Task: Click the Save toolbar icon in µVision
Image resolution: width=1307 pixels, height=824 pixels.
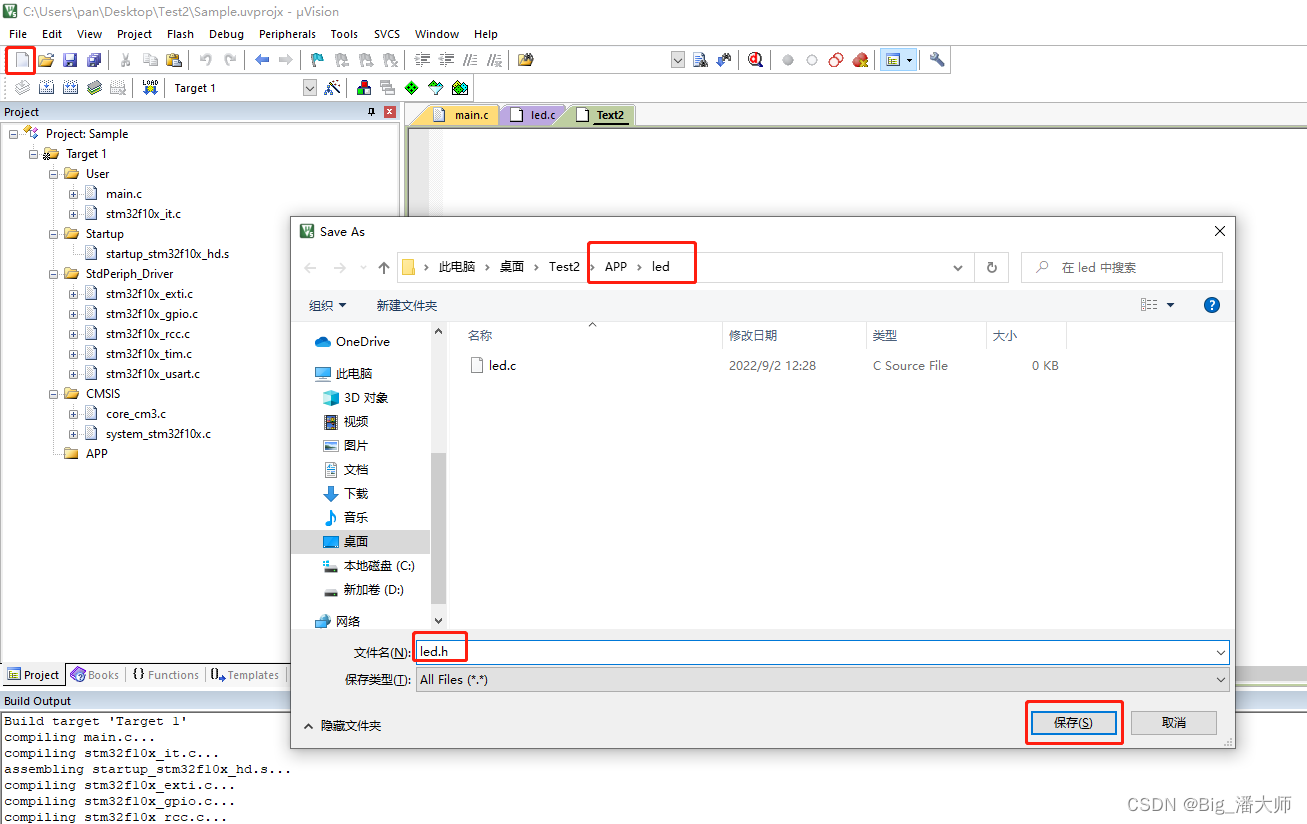Action: [x=70, y=60]
